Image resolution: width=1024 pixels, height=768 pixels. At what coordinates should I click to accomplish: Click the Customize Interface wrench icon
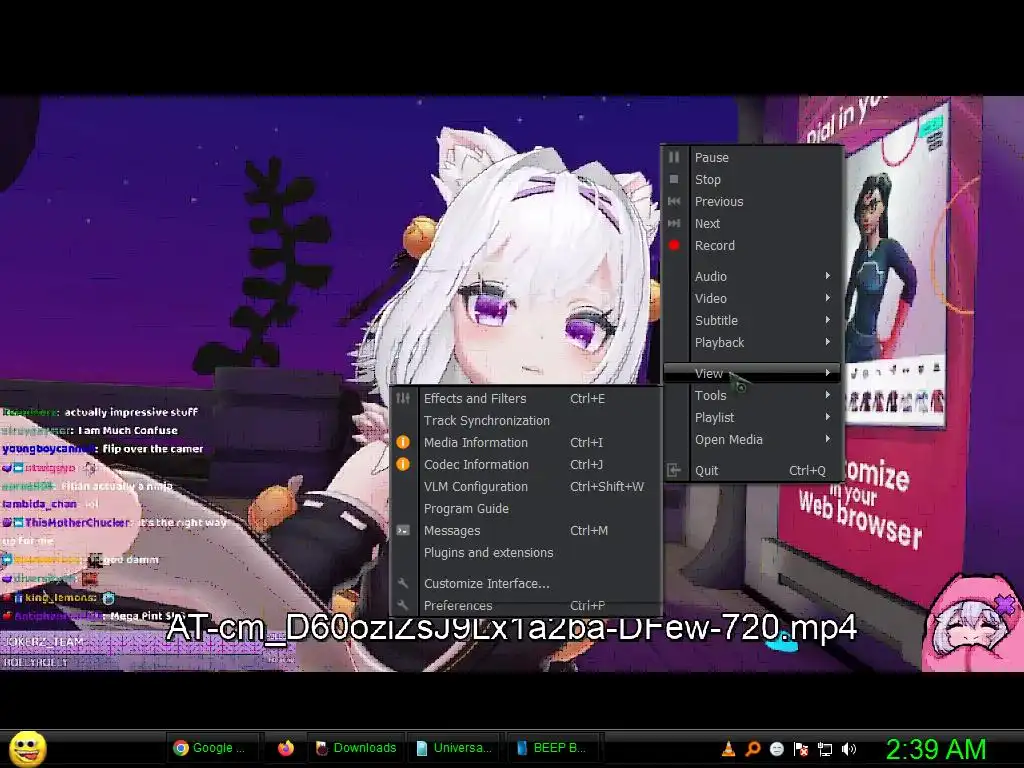[403, 583]
